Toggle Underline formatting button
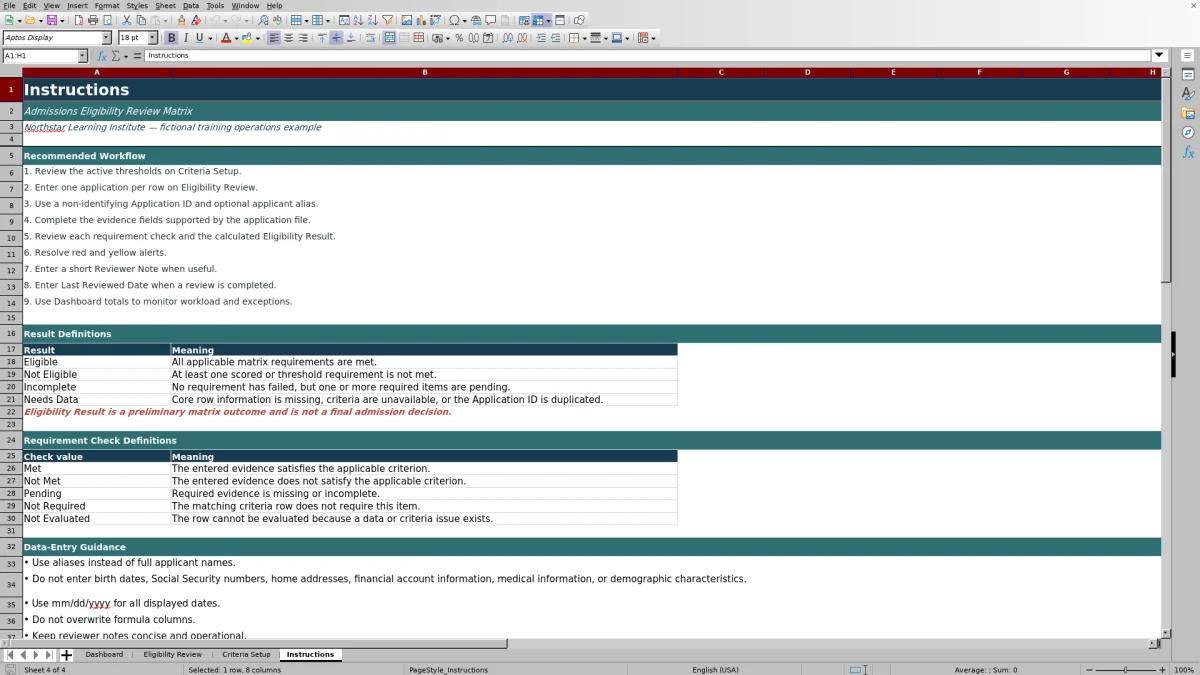Screen dimensions: 1200x675 [x=199, y=38]
